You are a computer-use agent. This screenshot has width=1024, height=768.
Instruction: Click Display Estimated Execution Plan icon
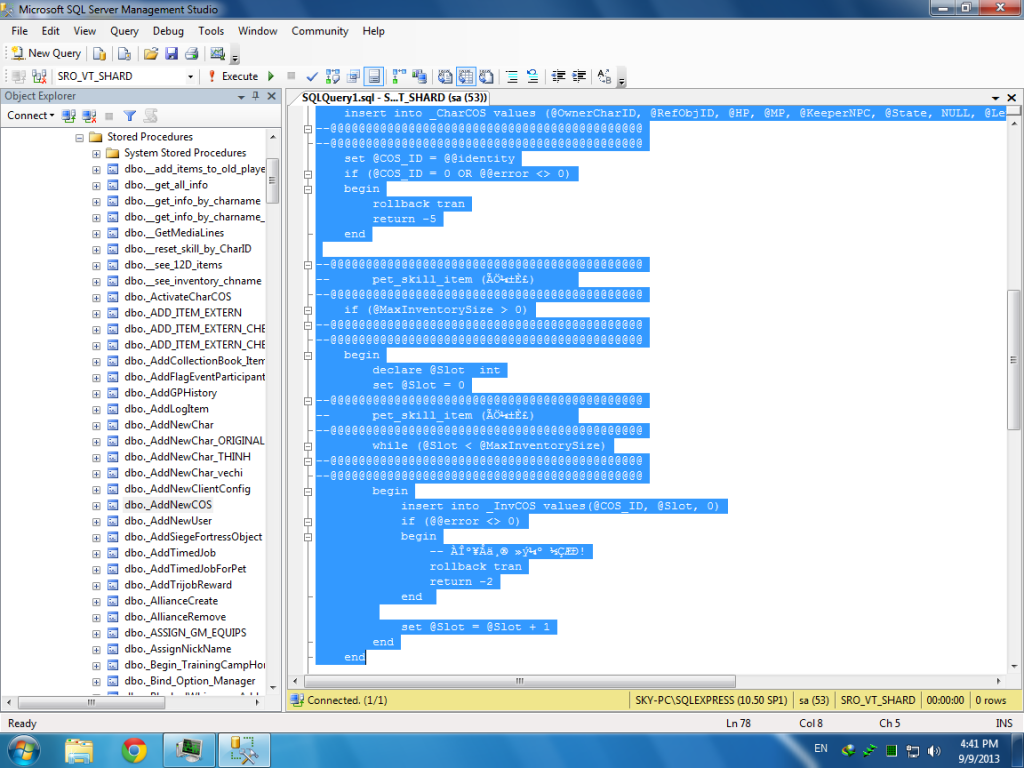point(332,76)
